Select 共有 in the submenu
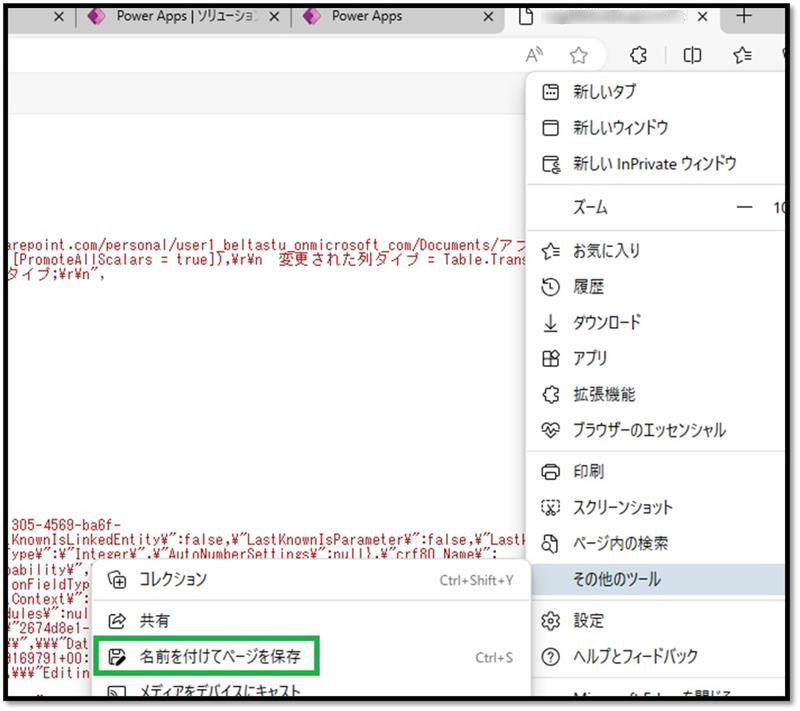The width and height of the screenshot is (800, 711). (x=311, y=621)
